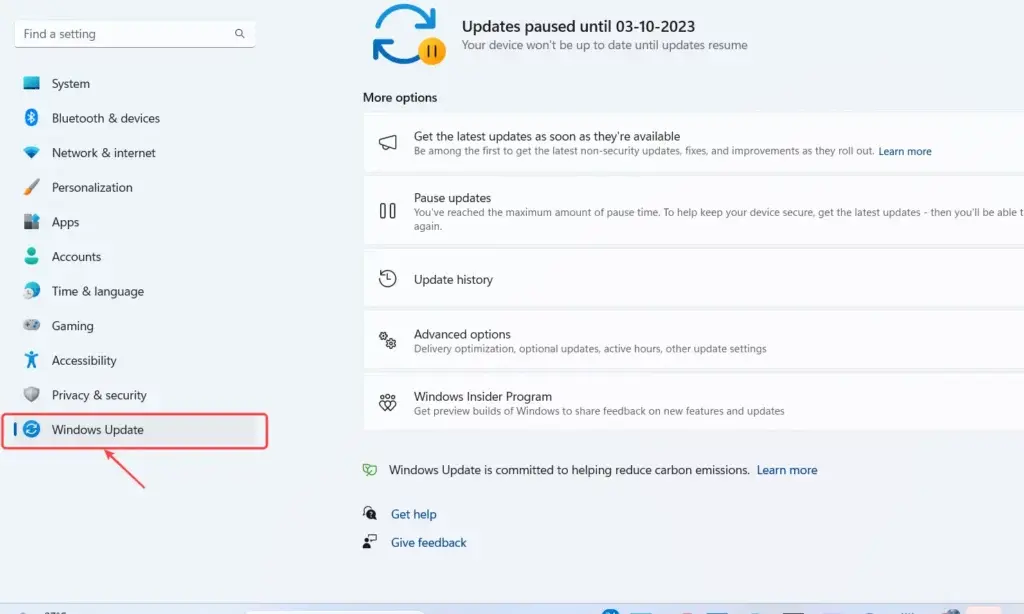Select the Bluetooth & devices icon
The height and width of the screenshot is (614, 1024).
(30, 118)
